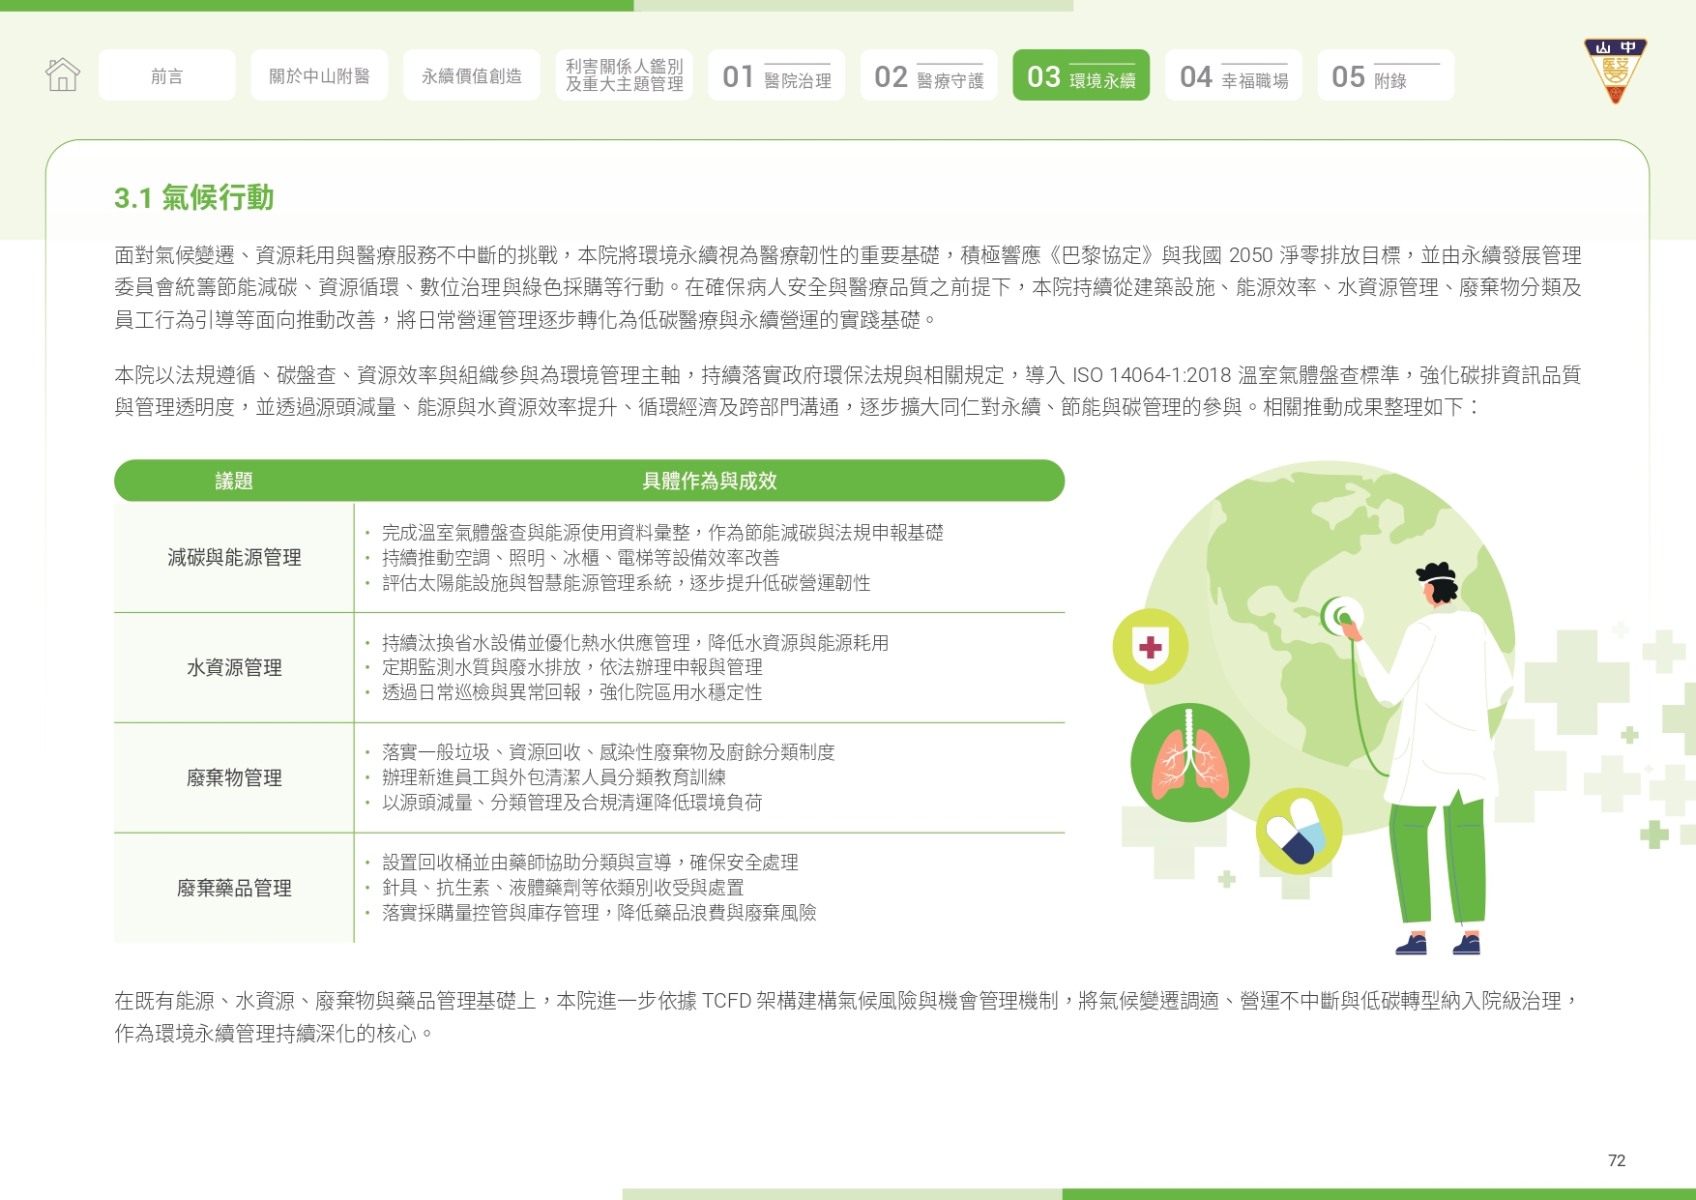Click the lungs illustration icon

point(1189,762)
